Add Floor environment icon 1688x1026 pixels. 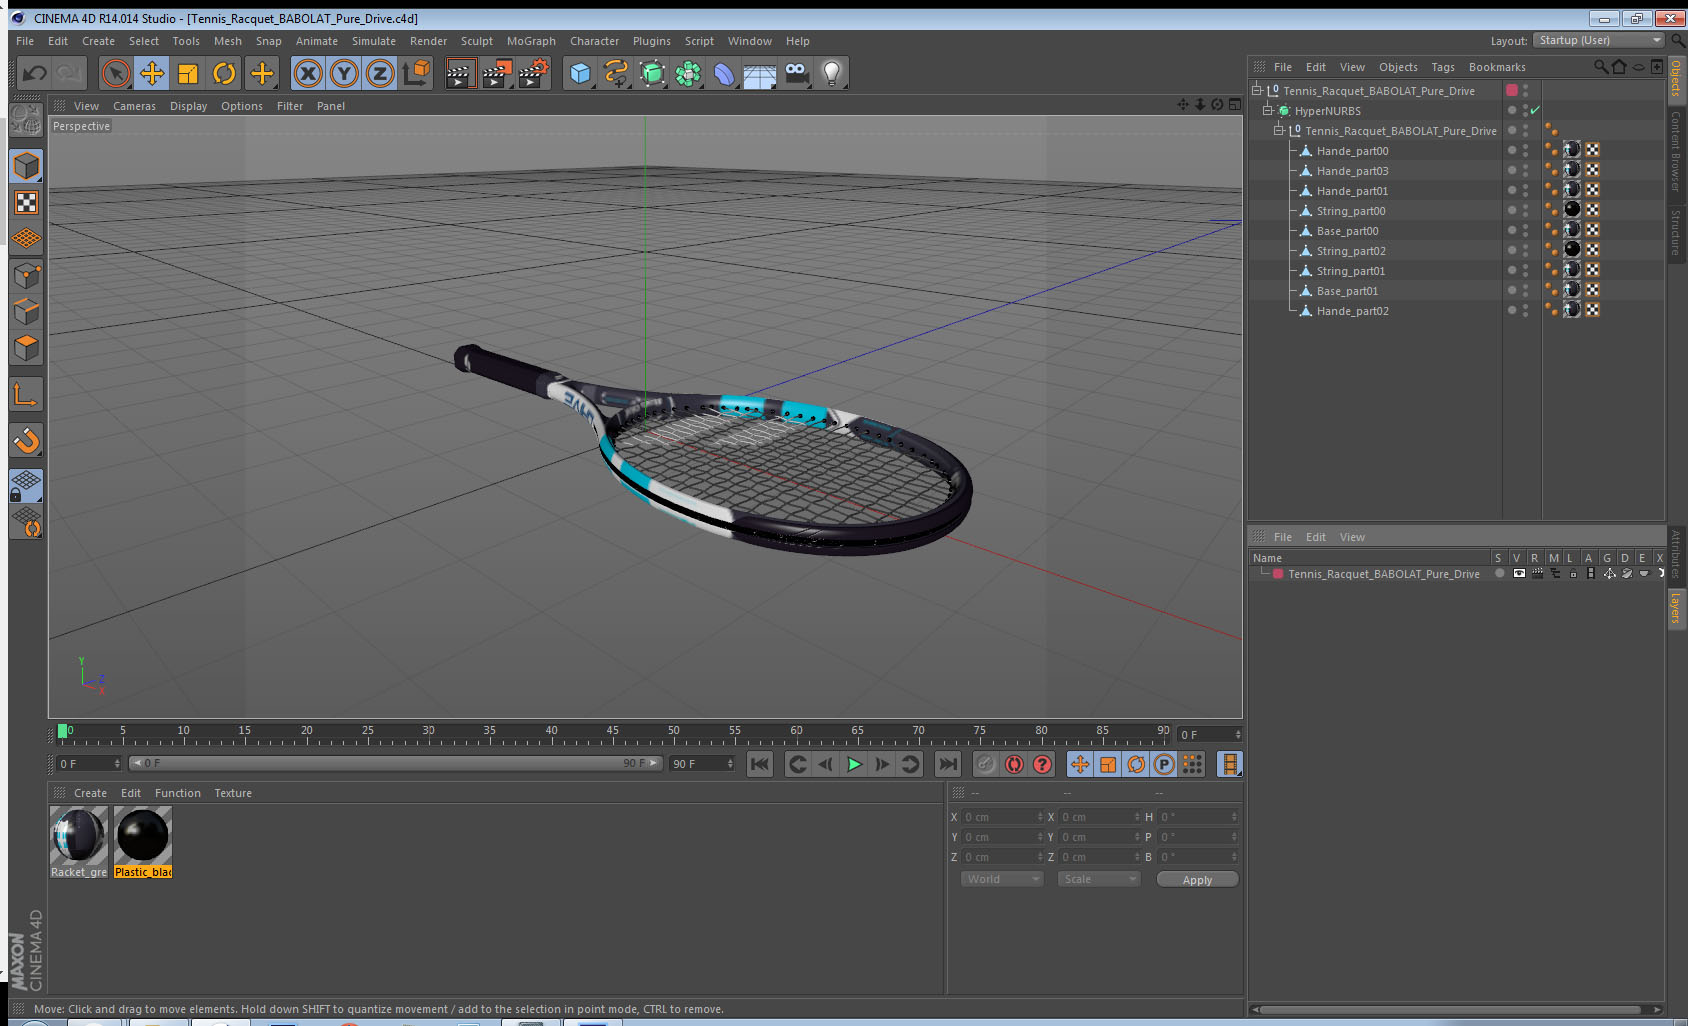(x=760, y=73)
